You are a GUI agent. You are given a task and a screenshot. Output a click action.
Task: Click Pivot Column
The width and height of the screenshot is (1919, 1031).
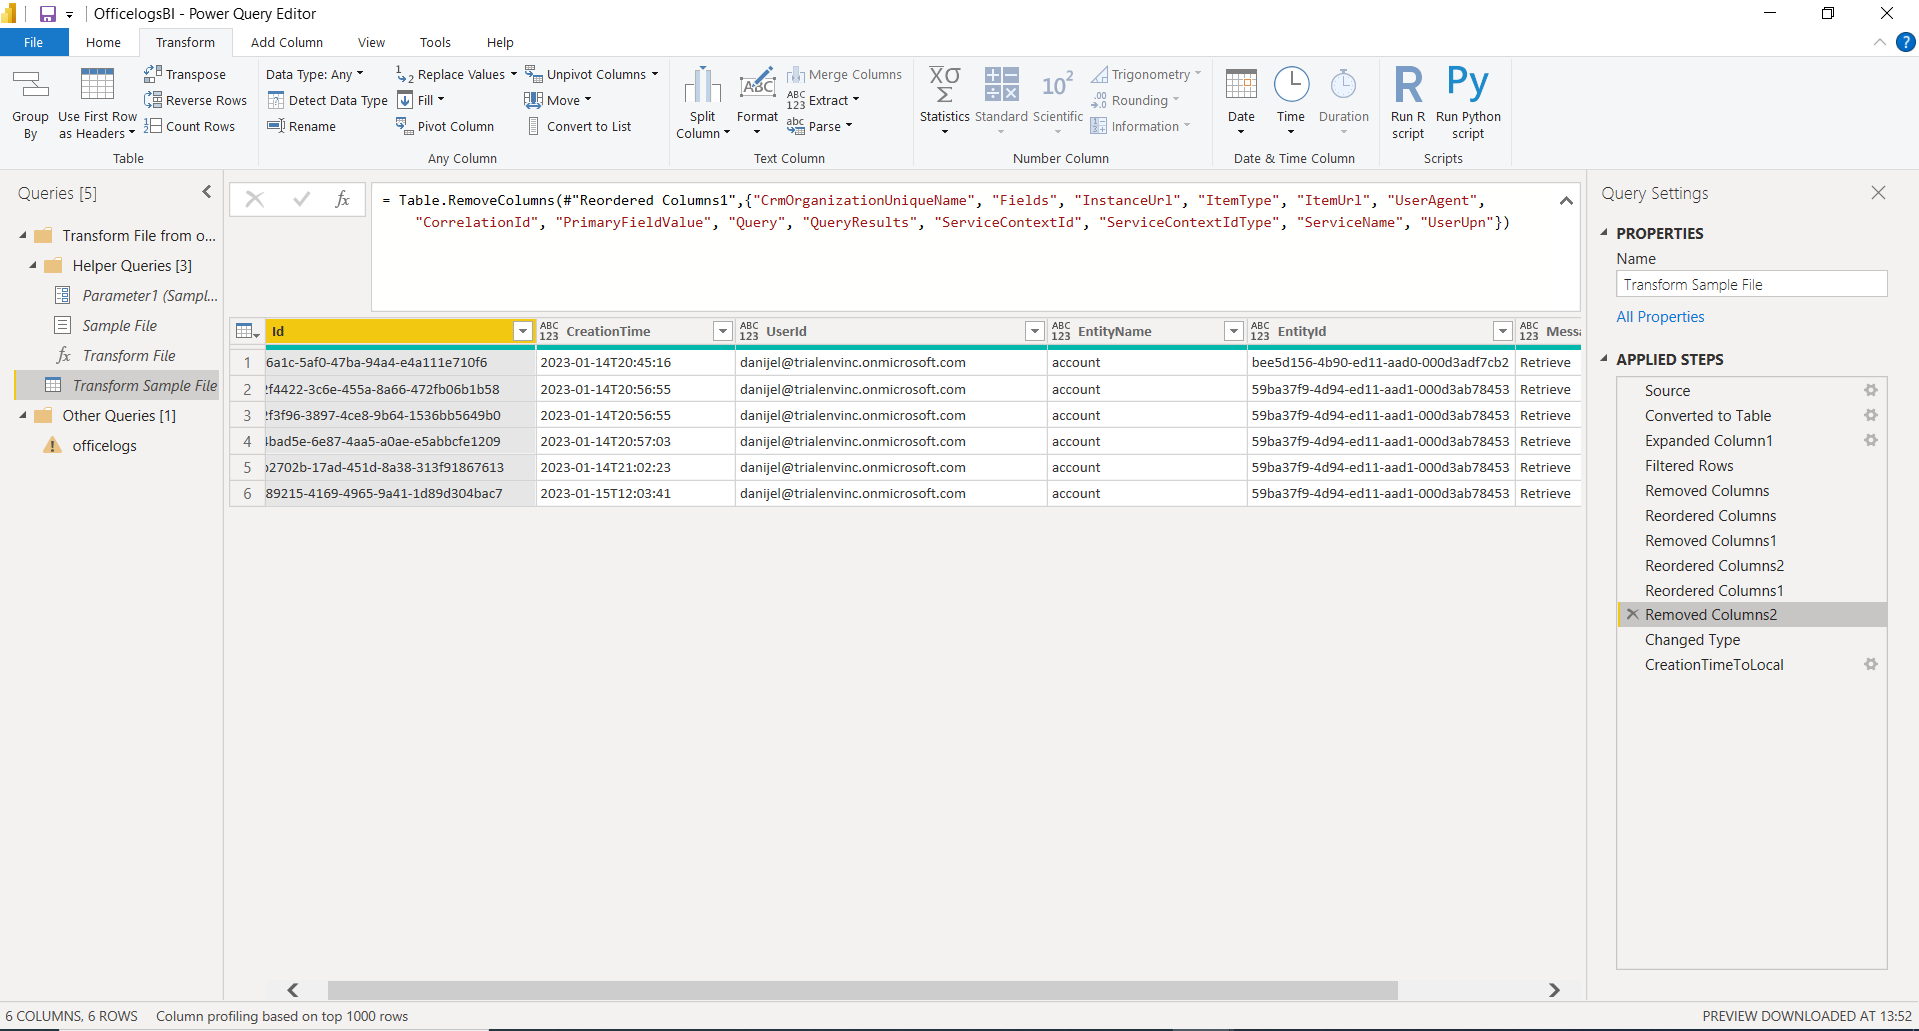click(x=445, y=126)
